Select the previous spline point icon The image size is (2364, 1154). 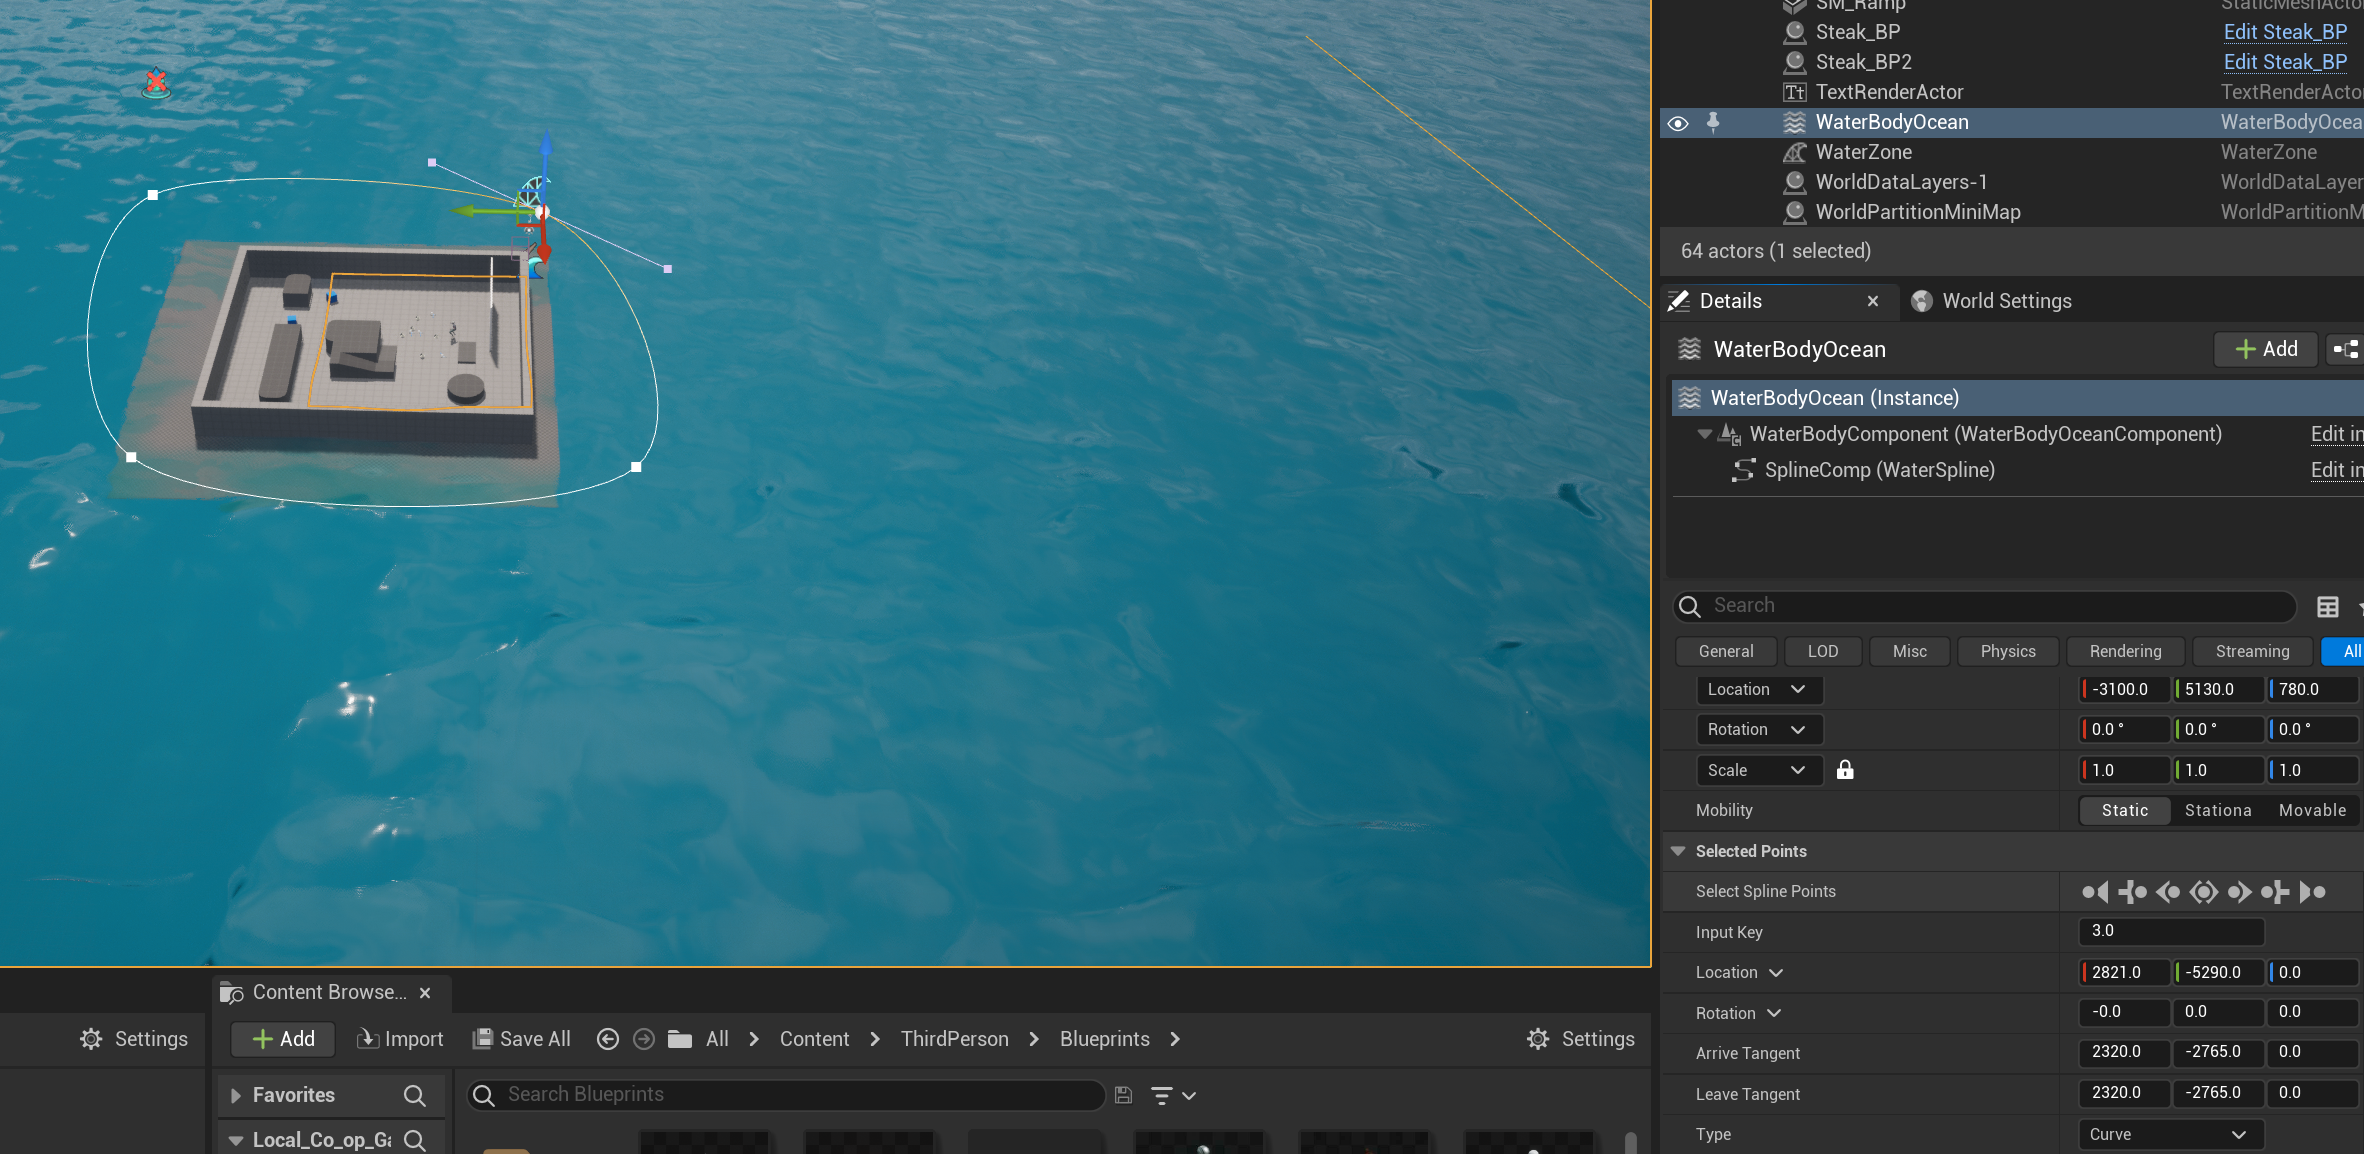[2167, 892]
